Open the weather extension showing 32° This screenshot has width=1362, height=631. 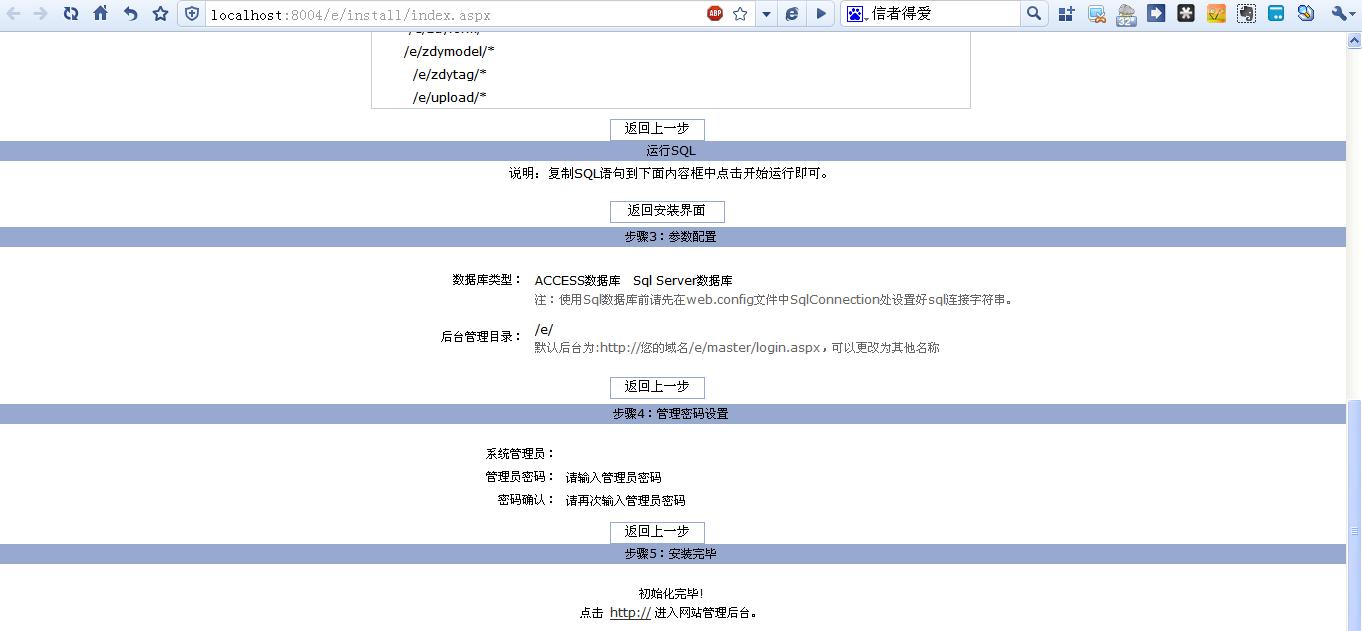click(x=1126, y=14)
